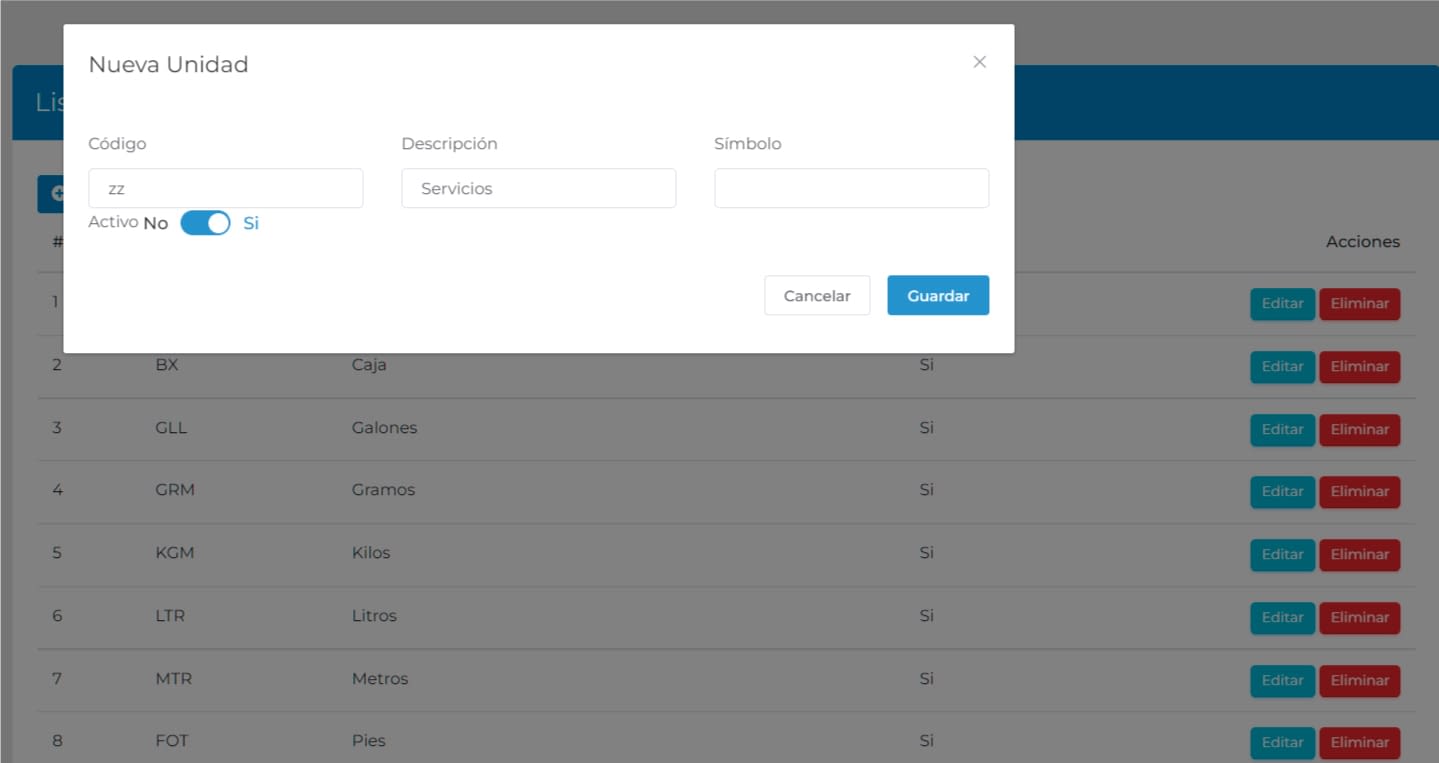1439x763 pixels.
Task: Edit the Galones unit
Action: (x=1281, y=430)
